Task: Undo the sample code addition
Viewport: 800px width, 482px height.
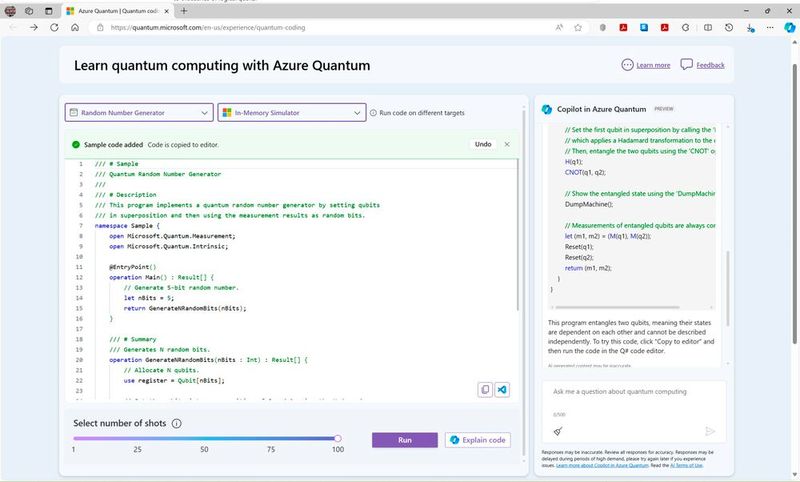Action: pyautogui.click(x=483, y=144)
